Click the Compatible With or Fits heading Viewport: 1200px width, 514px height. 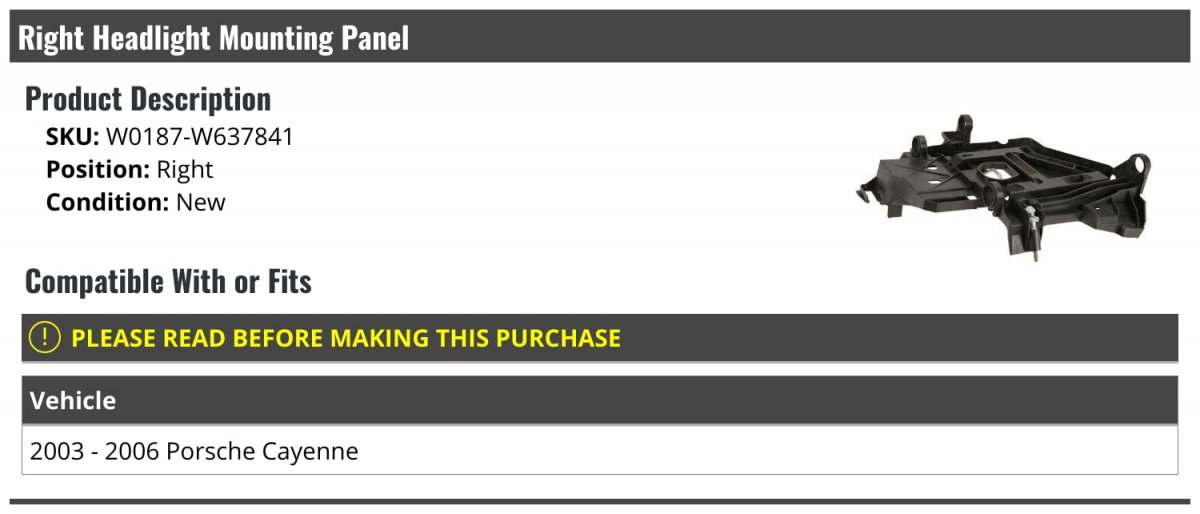[168, 282]
